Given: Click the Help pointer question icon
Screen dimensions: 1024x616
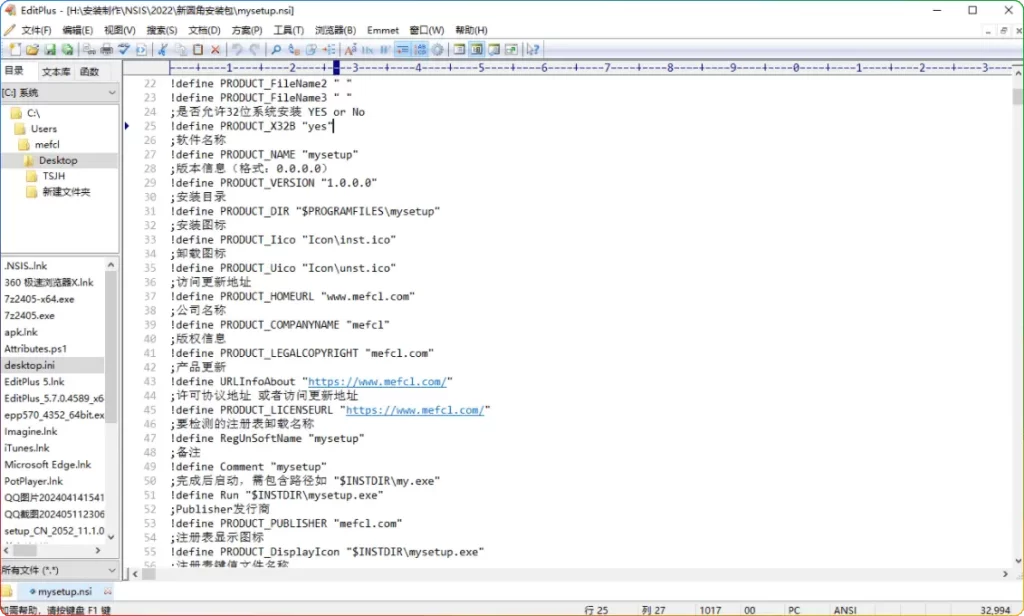Looking at the screenshot, I should tap(533, 50).
